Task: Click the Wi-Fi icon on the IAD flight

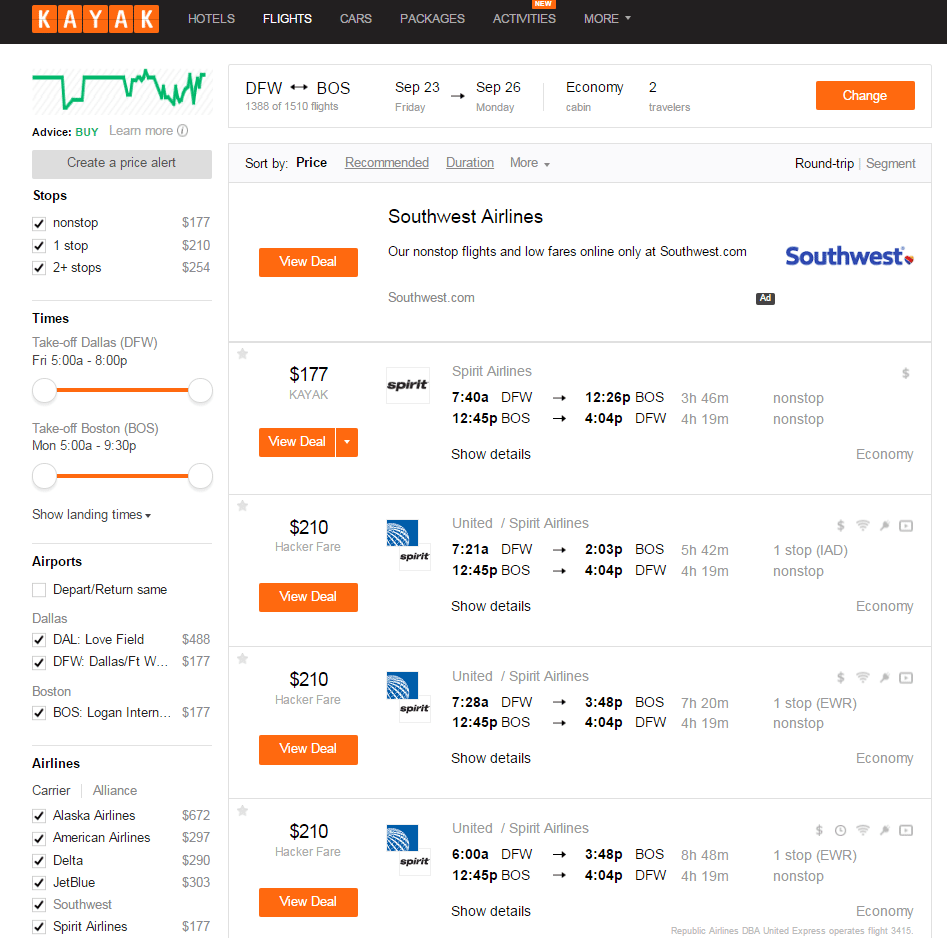Action: (x=862, y=525)
